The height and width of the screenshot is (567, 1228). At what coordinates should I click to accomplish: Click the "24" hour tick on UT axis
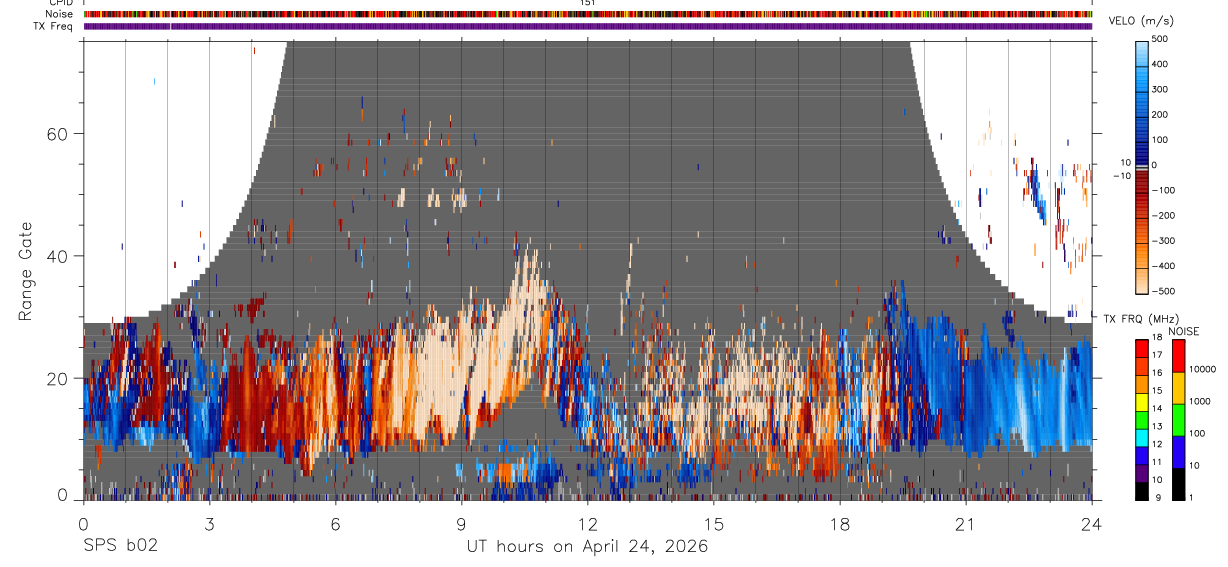tap(1092, 523)
